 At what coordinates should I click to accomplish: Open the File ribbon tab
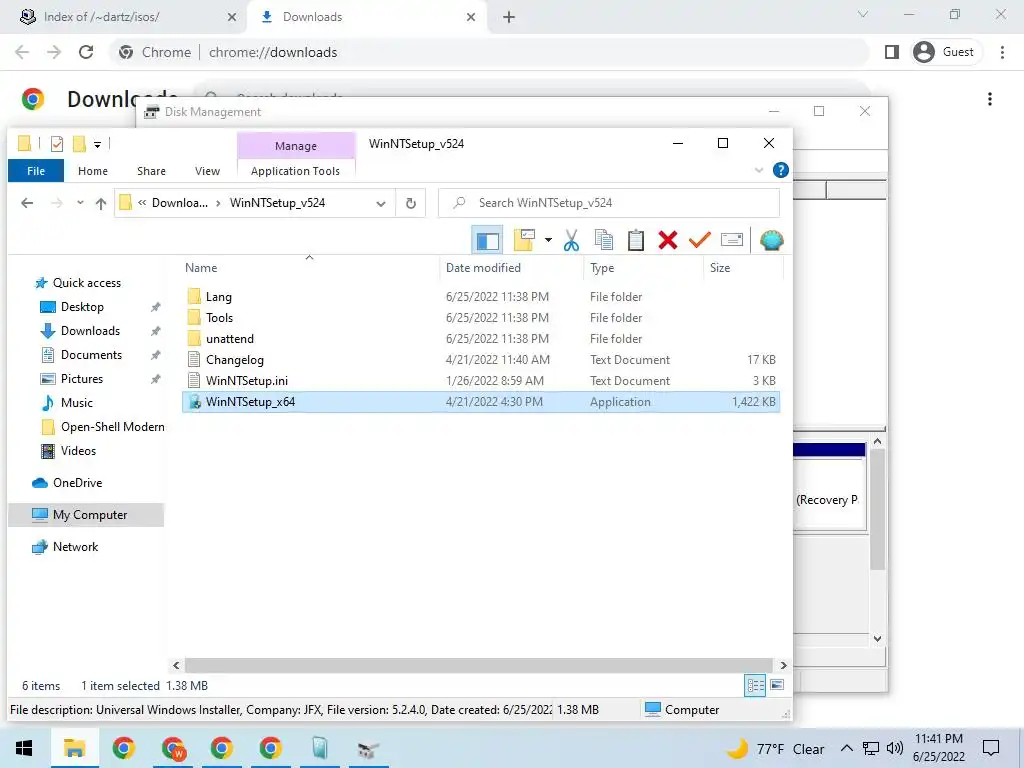(x=36, y=171)
